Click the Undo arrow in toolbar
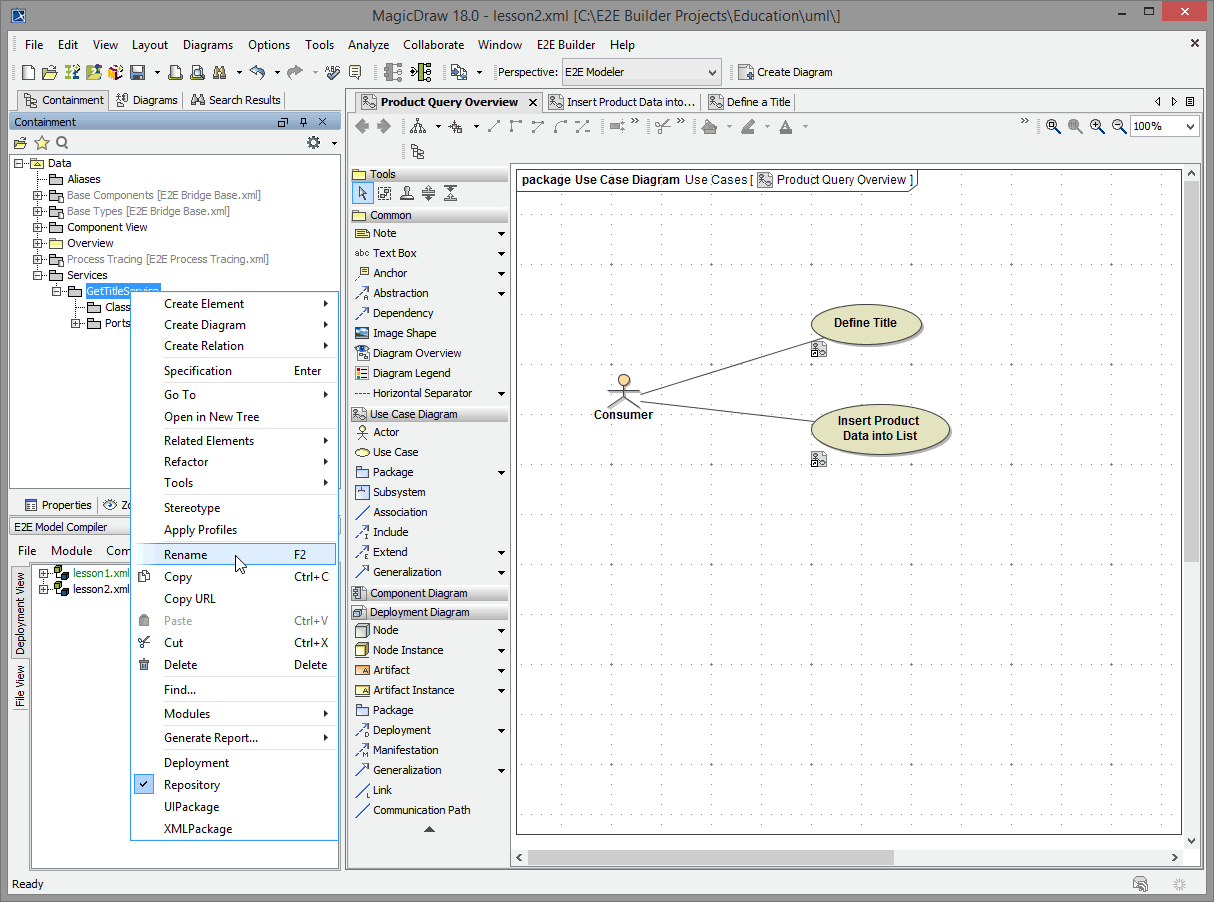Viewport: 1214px width, 902px height. [x=258, y=72]
